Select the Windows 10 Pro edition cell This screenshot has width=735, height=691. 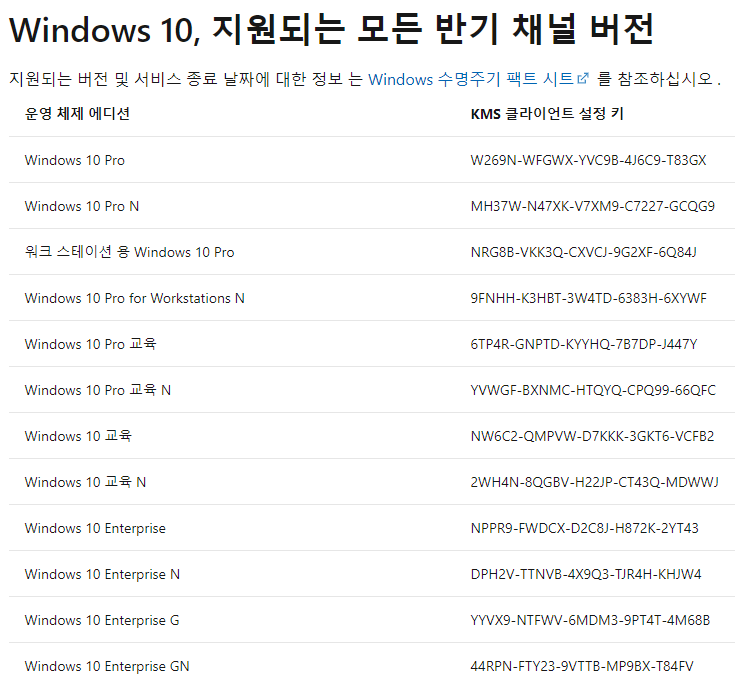pos(75,160)
